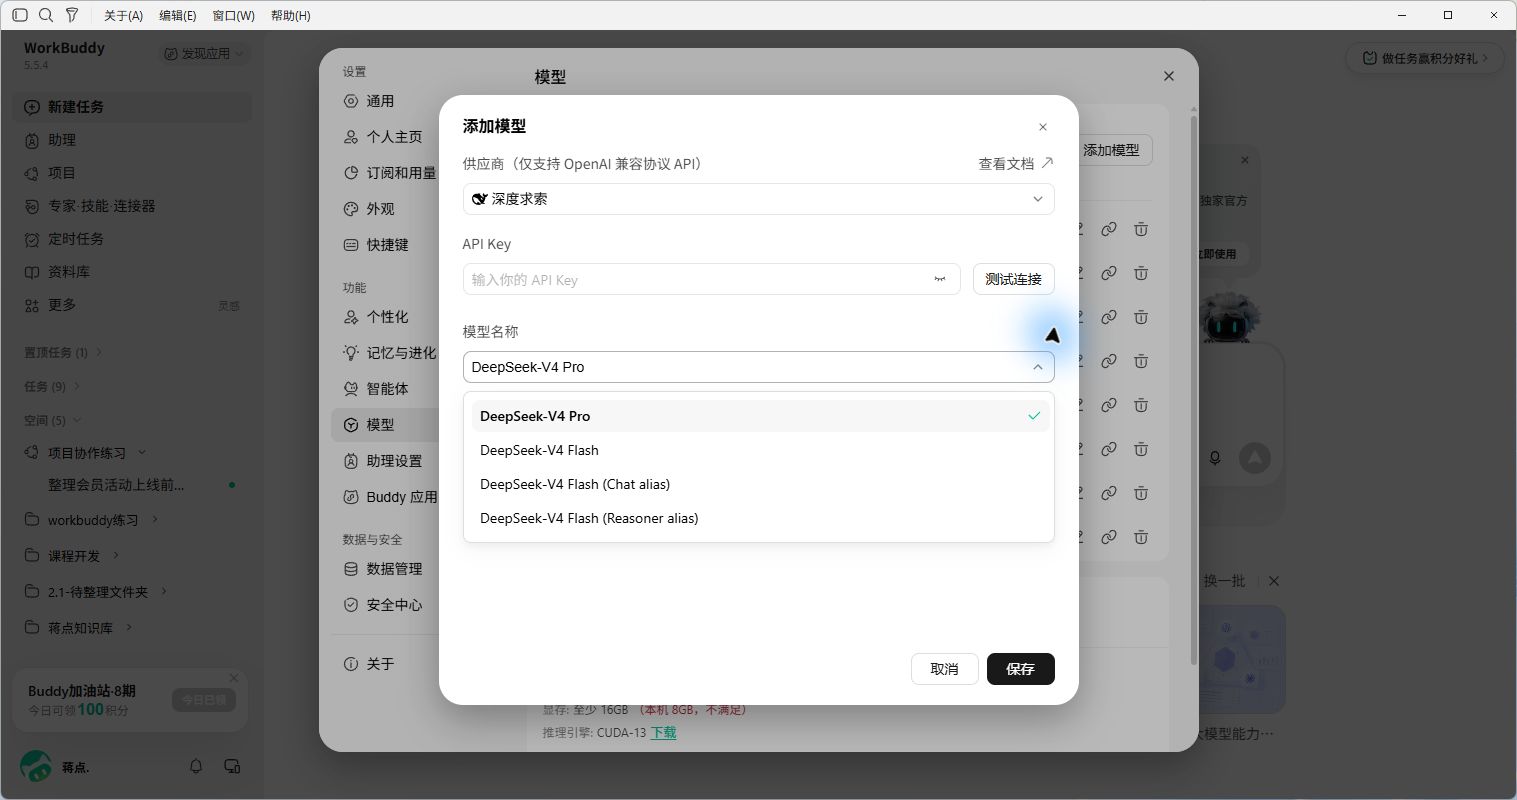The width and height of the screenshot is (1517, 800).
Task: Click the 数据管理 database icon in settings
Action: (351, 569)
